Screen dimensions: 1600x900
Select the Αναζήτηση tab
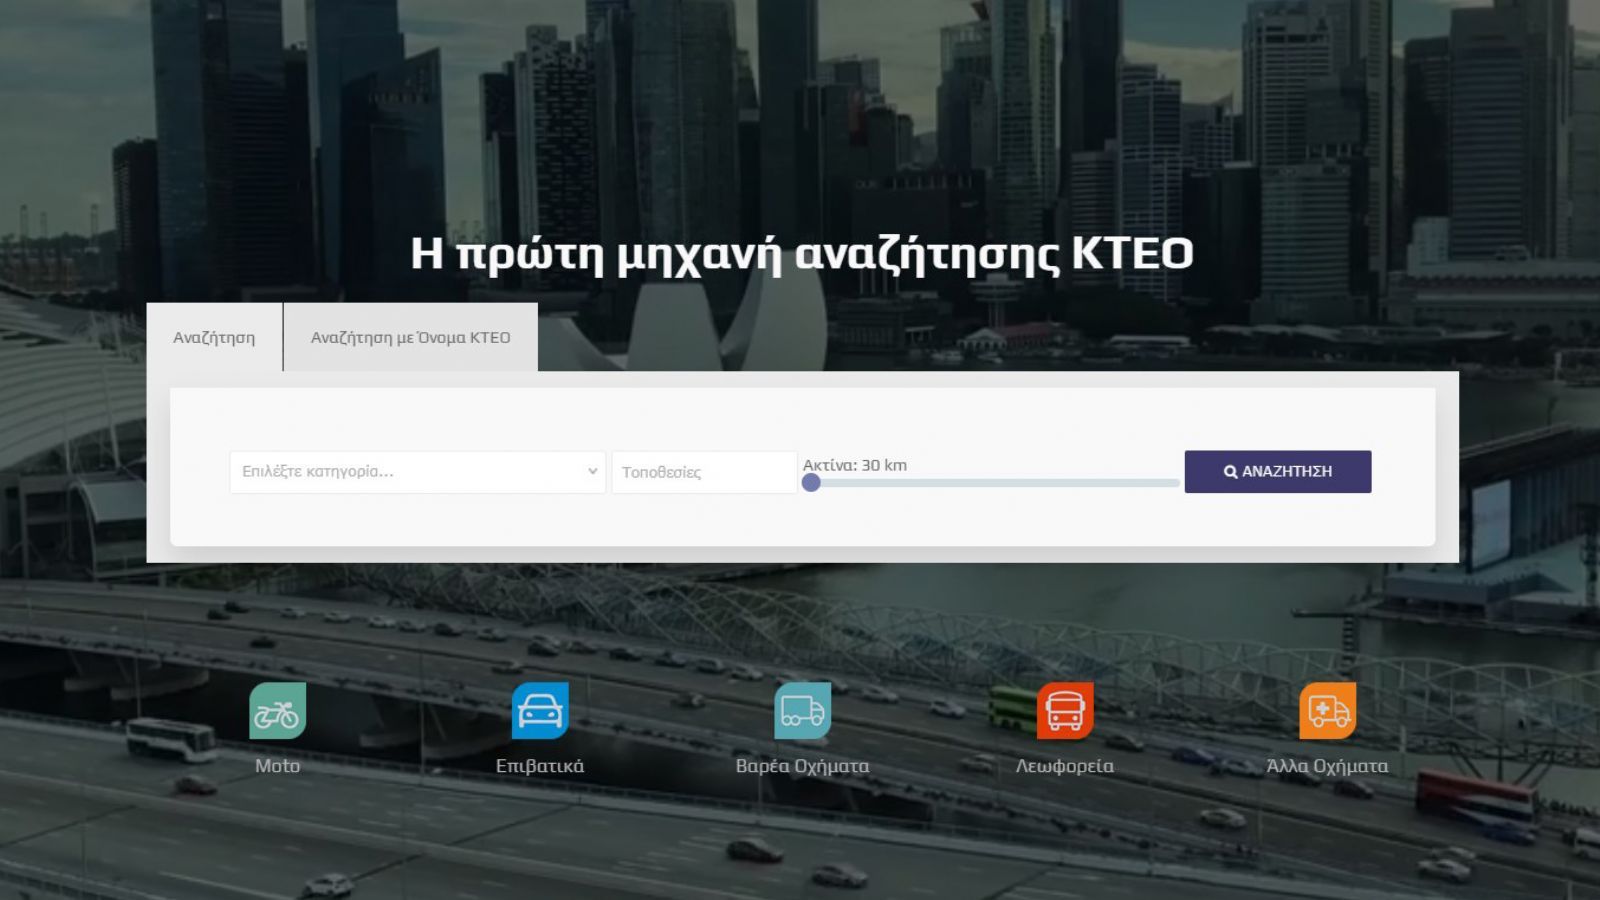click(215, 337)
